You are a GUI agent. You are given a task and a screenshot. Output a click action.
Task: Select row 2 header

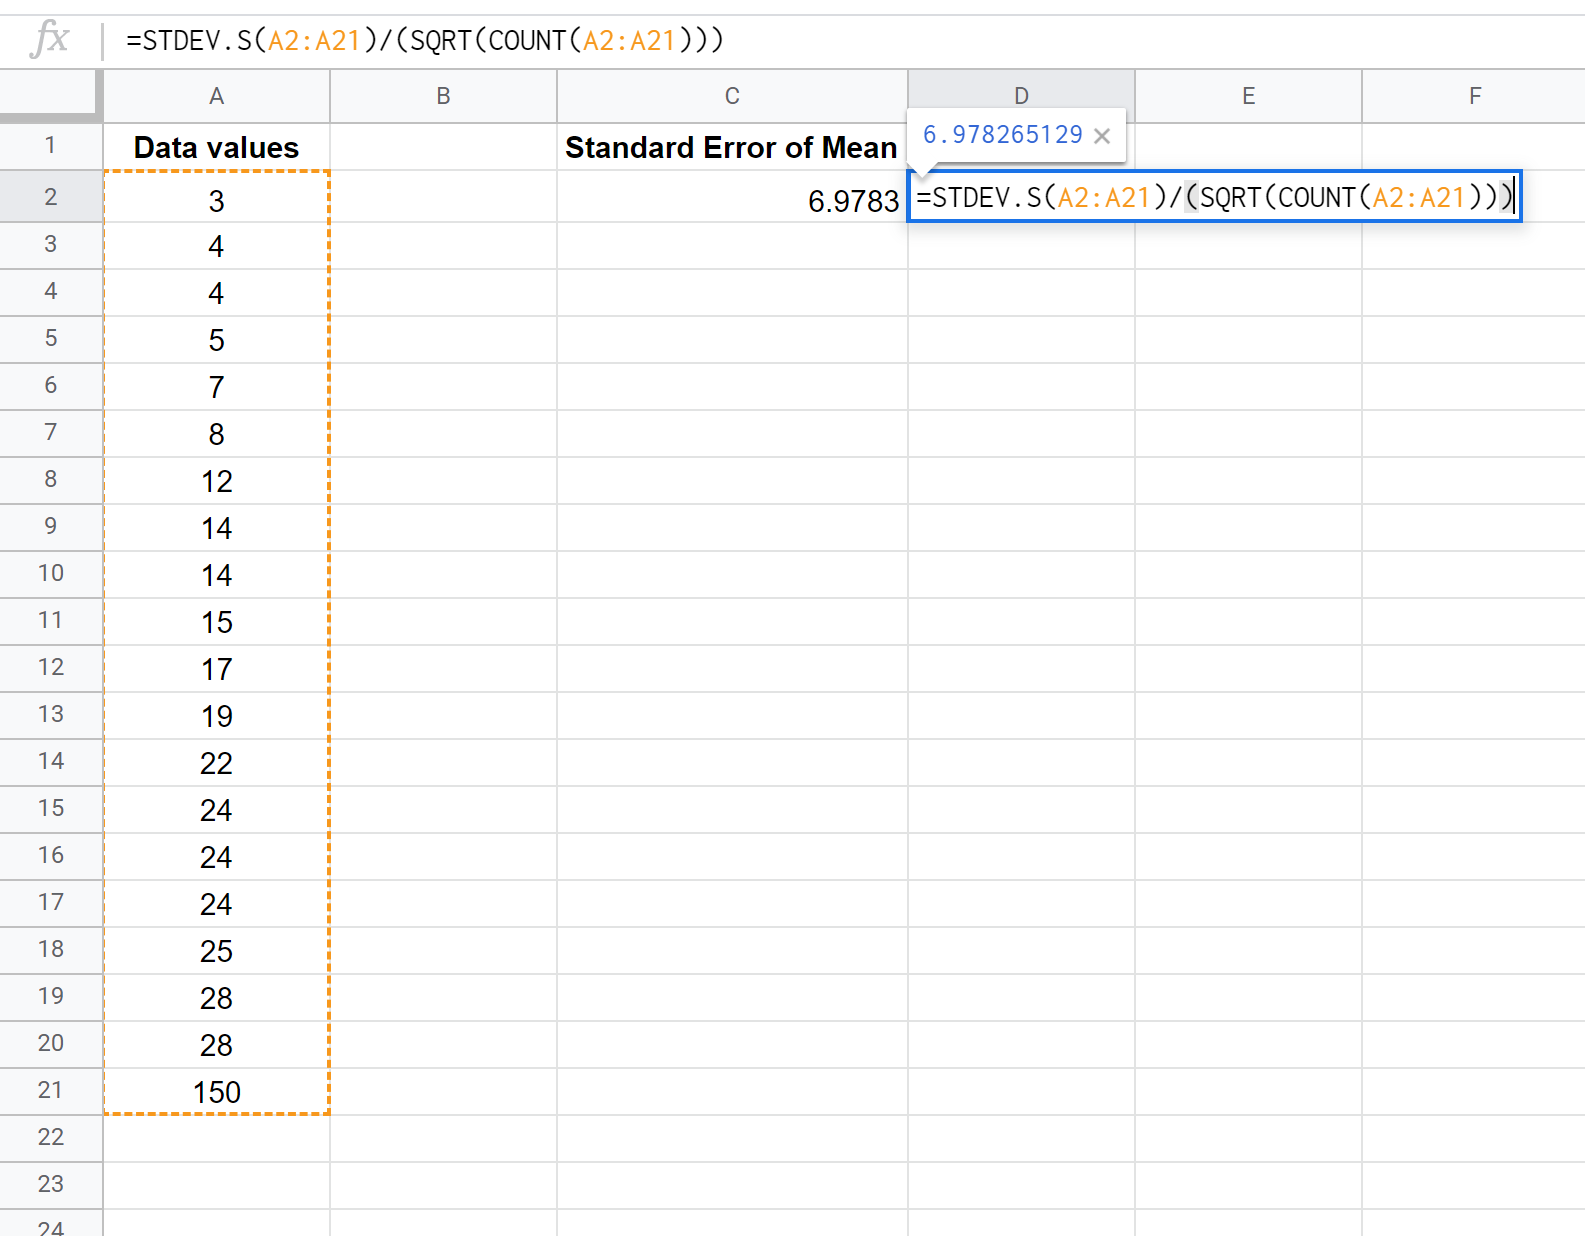51,197
